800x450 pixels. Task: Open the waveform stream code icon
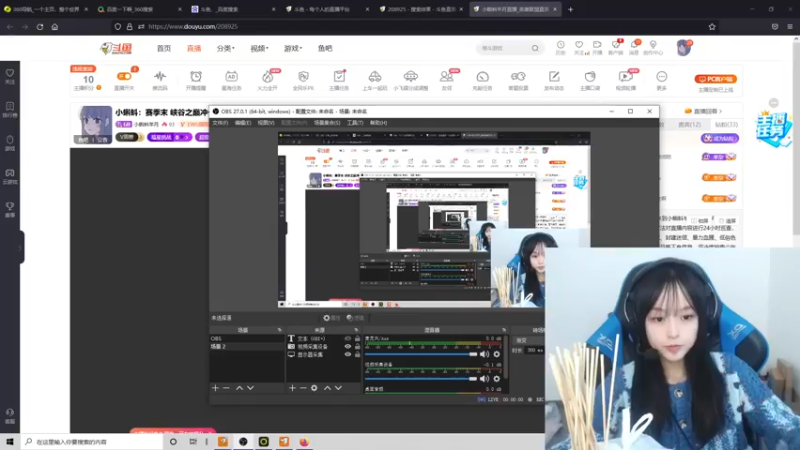pos(160,77)
